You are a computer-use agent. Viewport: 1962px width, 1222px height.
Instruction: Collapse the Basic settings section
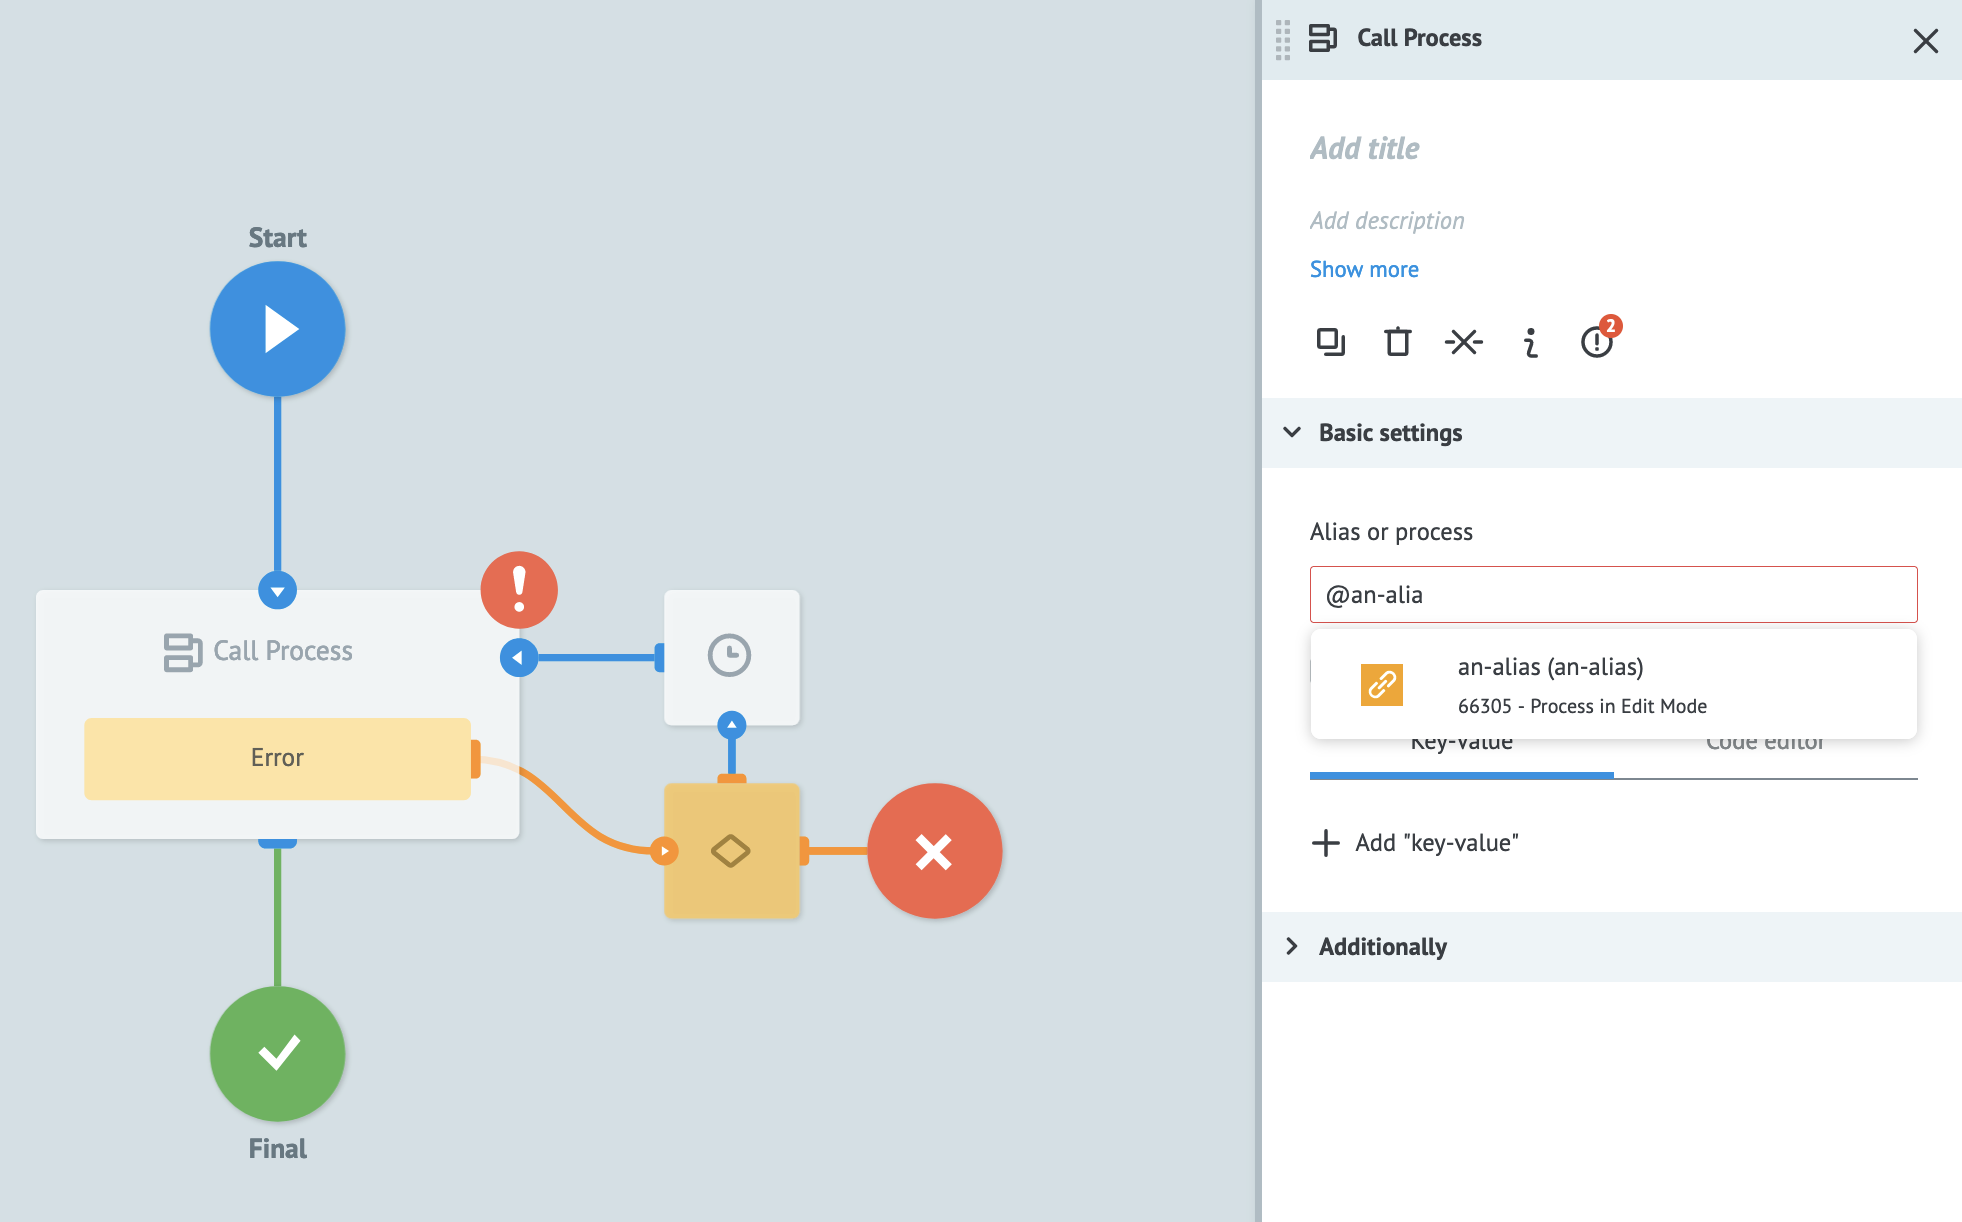click(1291, 432)
